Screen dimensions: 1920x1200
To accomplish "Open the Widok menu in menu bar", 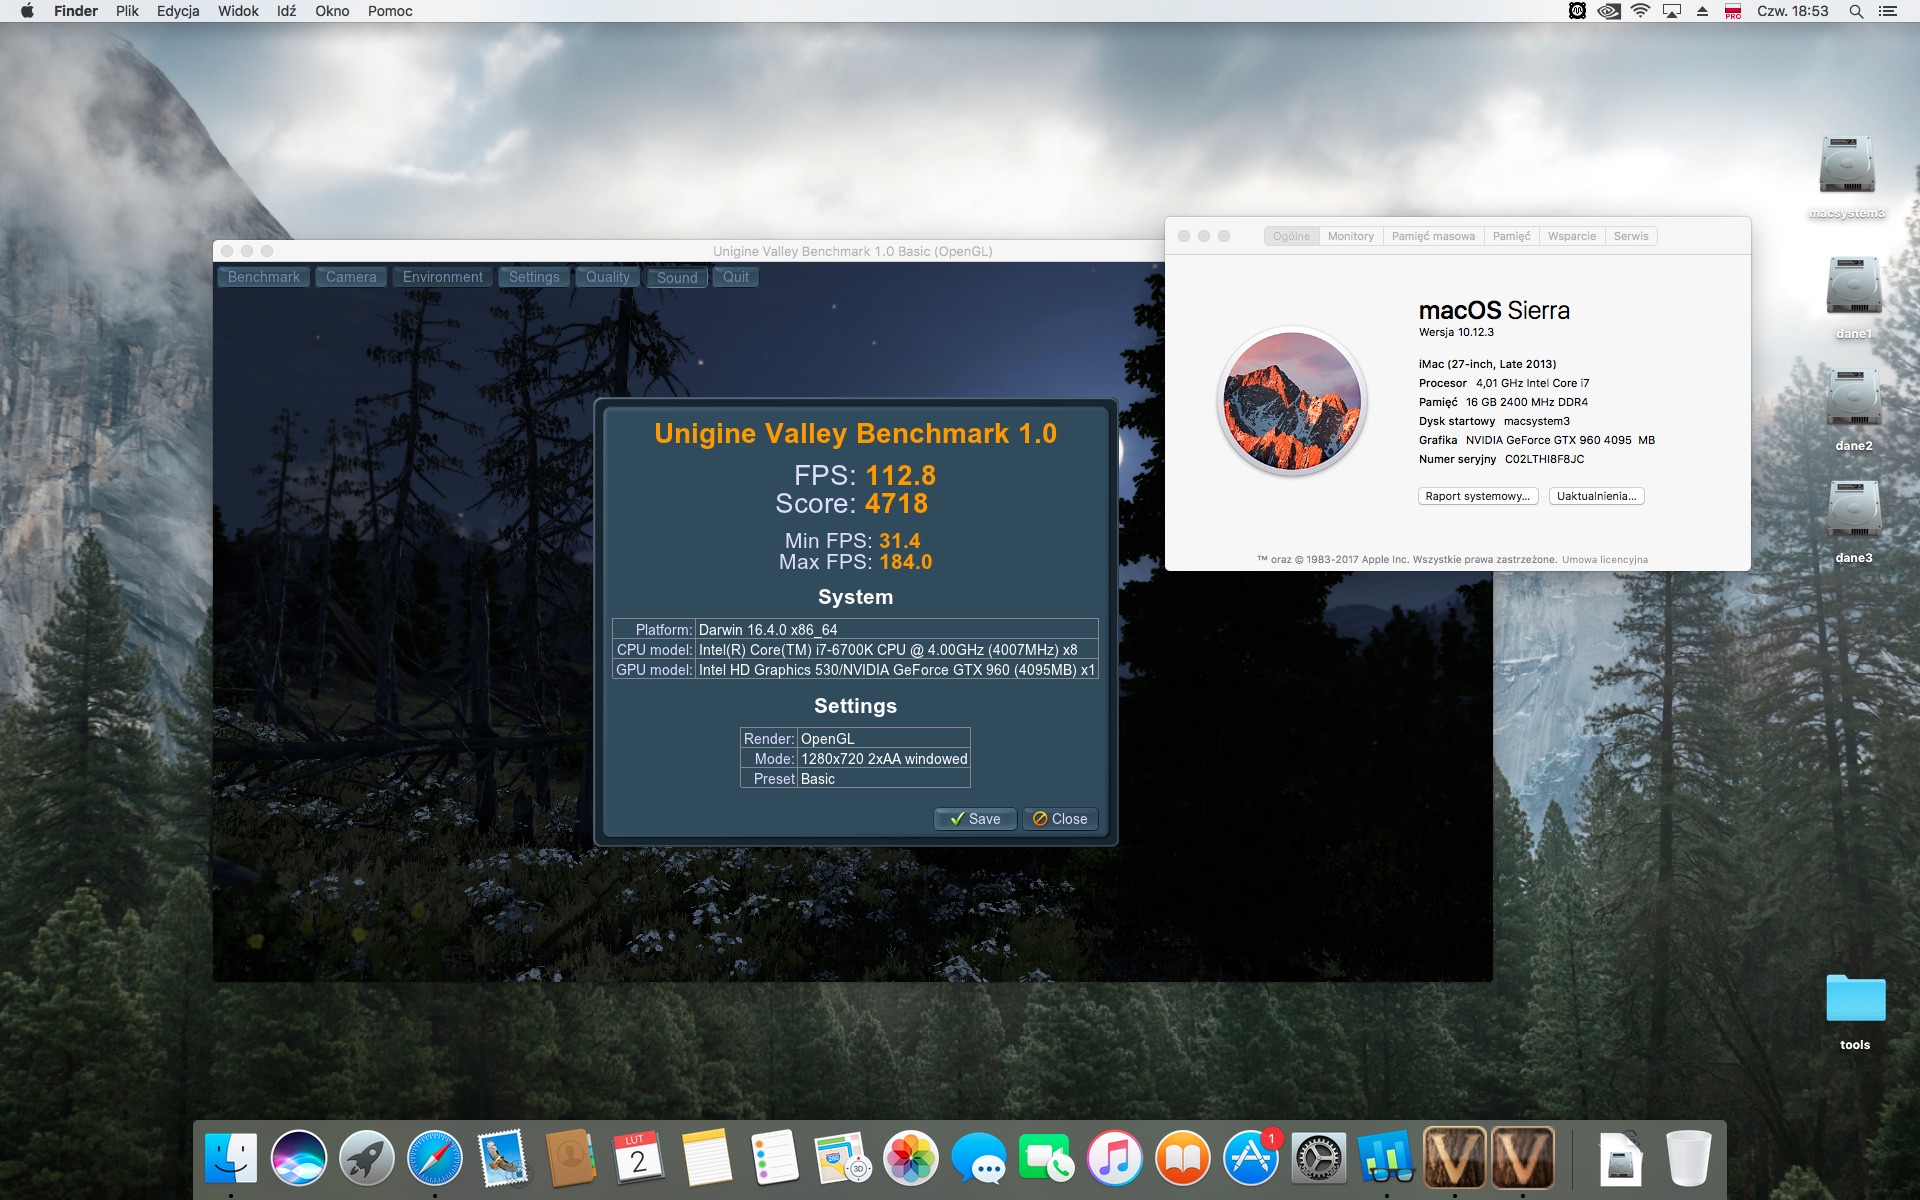I will click(238, 11).
